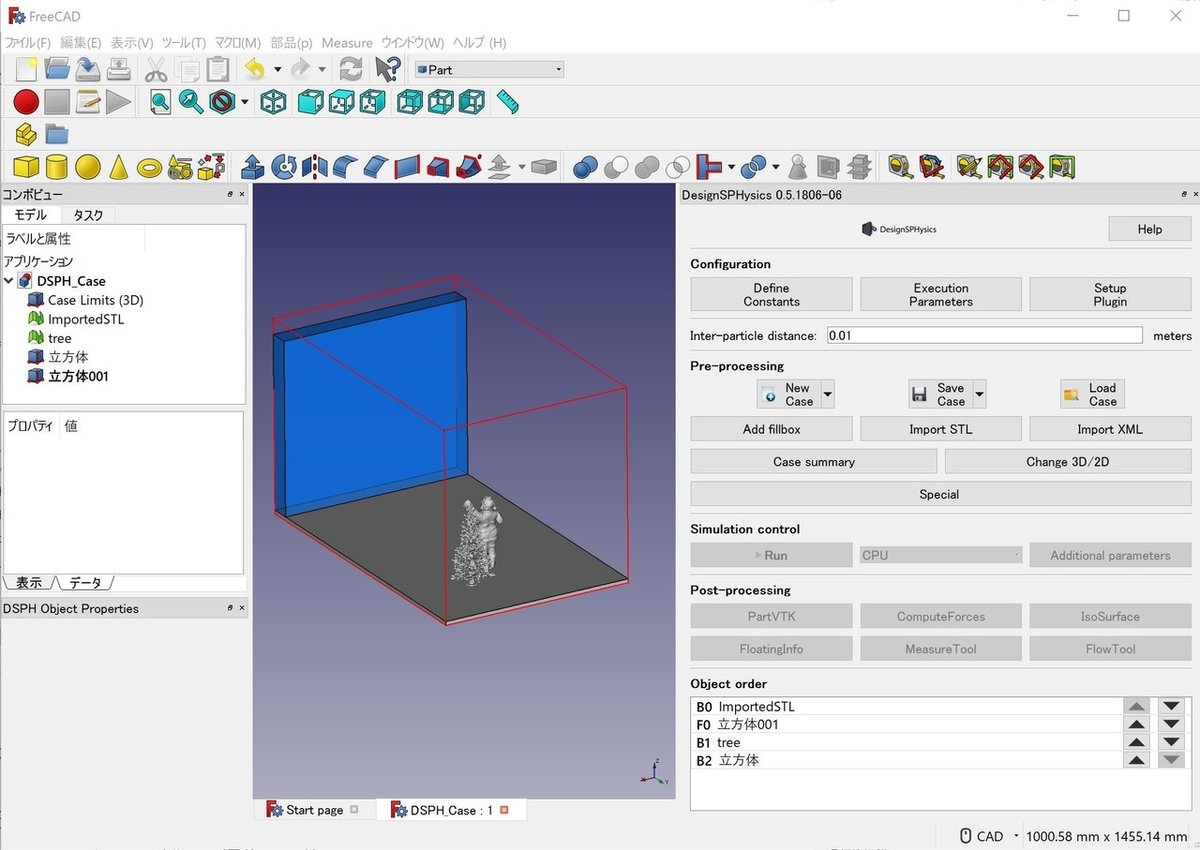Switch to the Start page tab

point(314,810)
